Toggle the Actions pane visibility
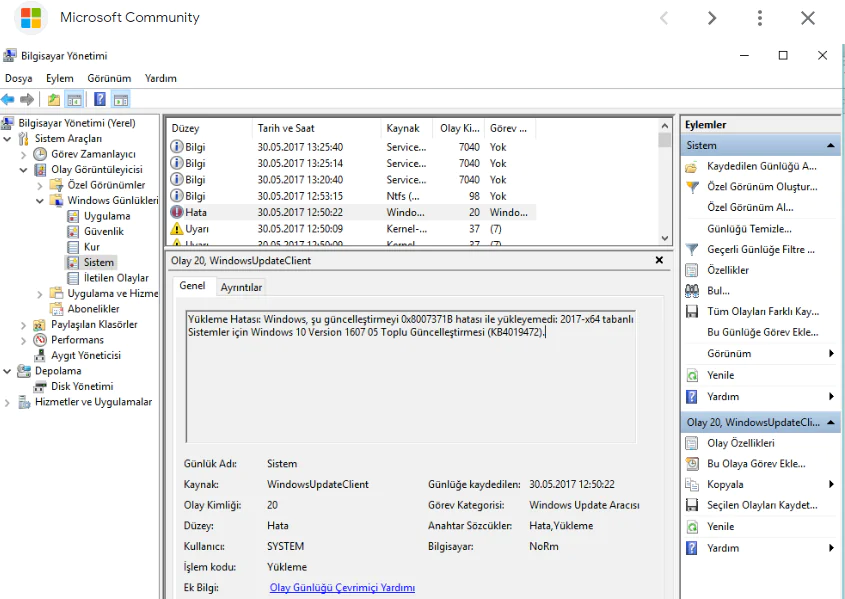845x599 pixels. 122,99
